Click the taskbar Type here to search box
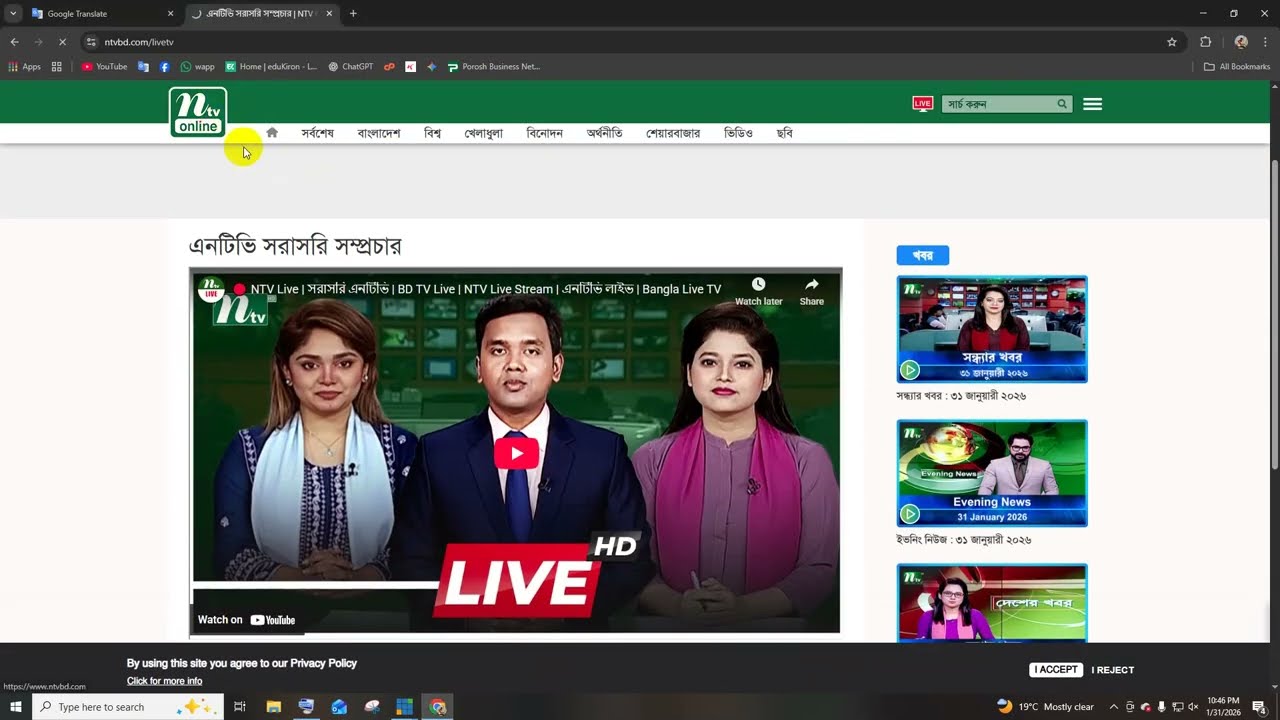 [x=127, y=707]
